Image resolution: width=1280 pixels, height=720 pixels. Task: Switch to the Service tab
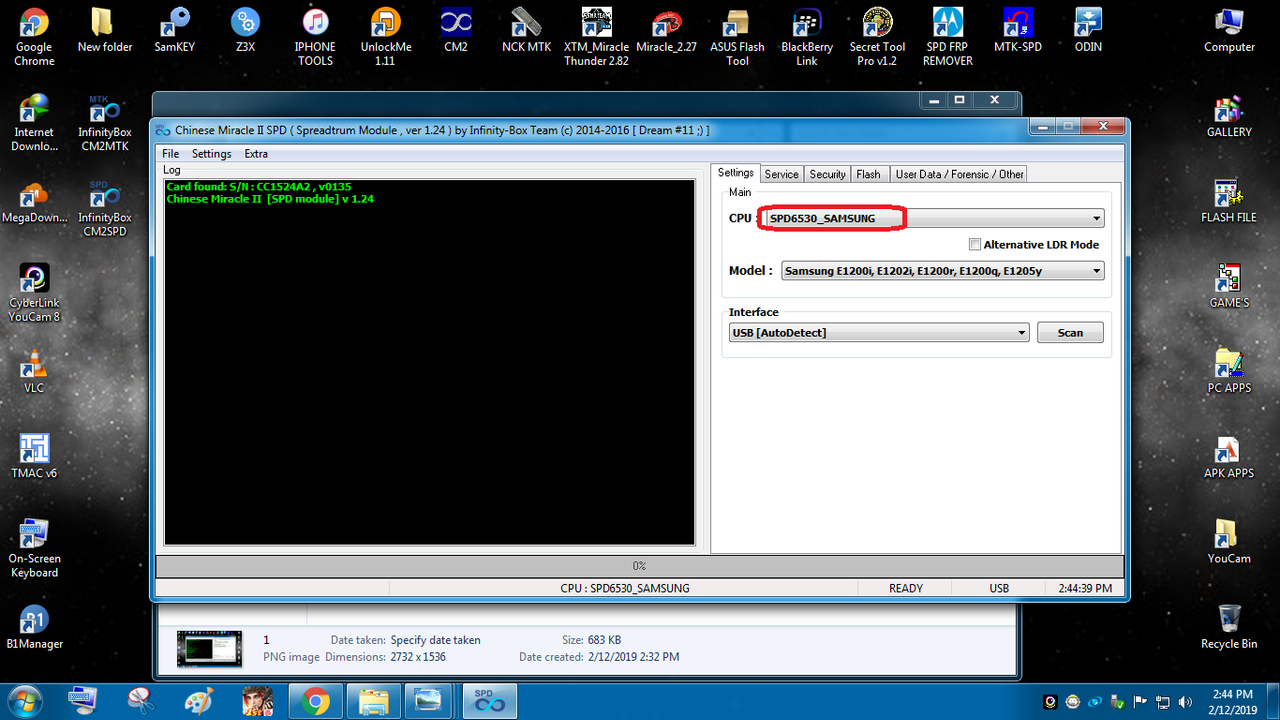coord(781,174)
